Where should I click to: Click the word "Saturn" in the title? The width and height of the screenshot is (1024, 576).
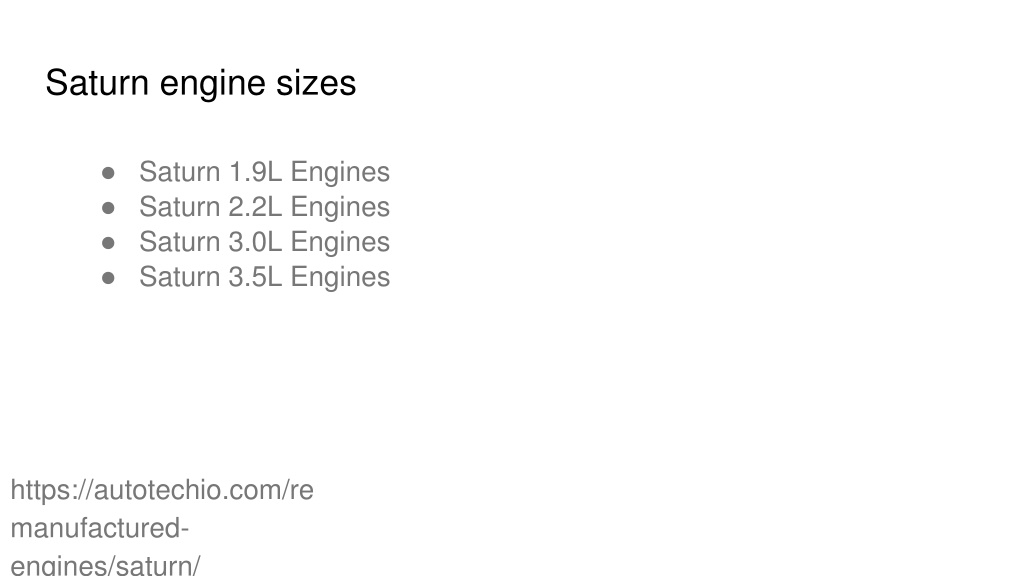click(x=97, y=84)
